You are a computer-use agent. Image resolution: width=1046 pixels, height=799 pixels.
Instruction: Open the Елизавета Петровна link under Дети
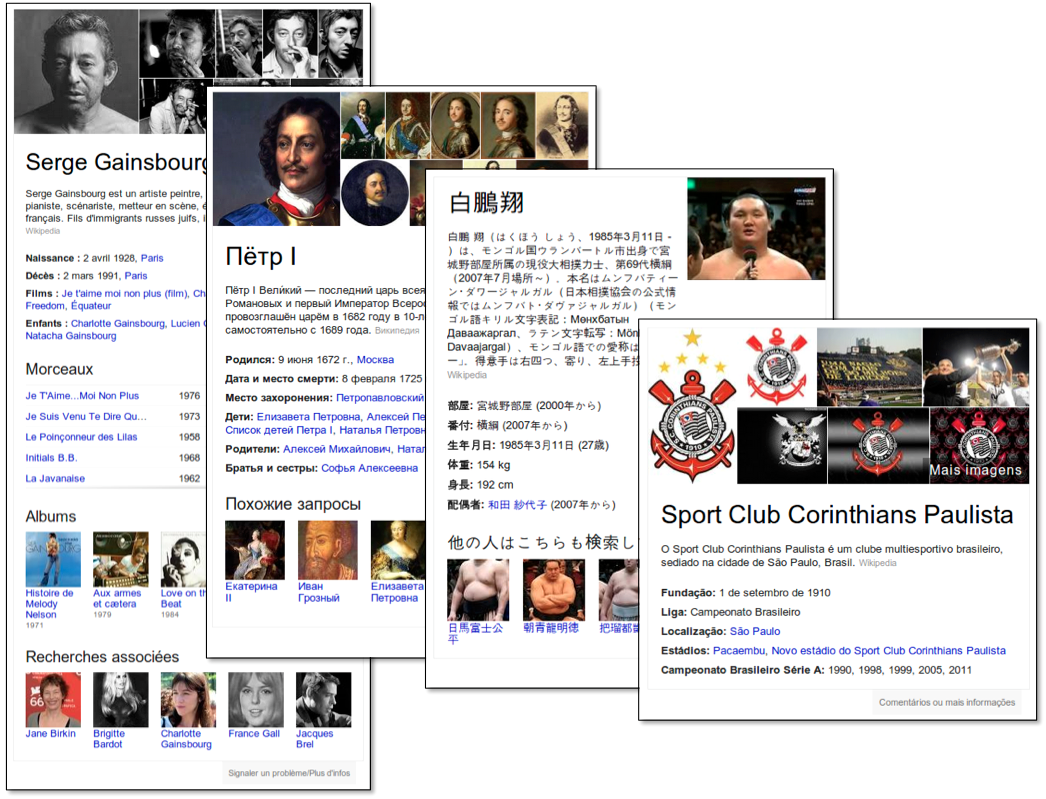308,416
